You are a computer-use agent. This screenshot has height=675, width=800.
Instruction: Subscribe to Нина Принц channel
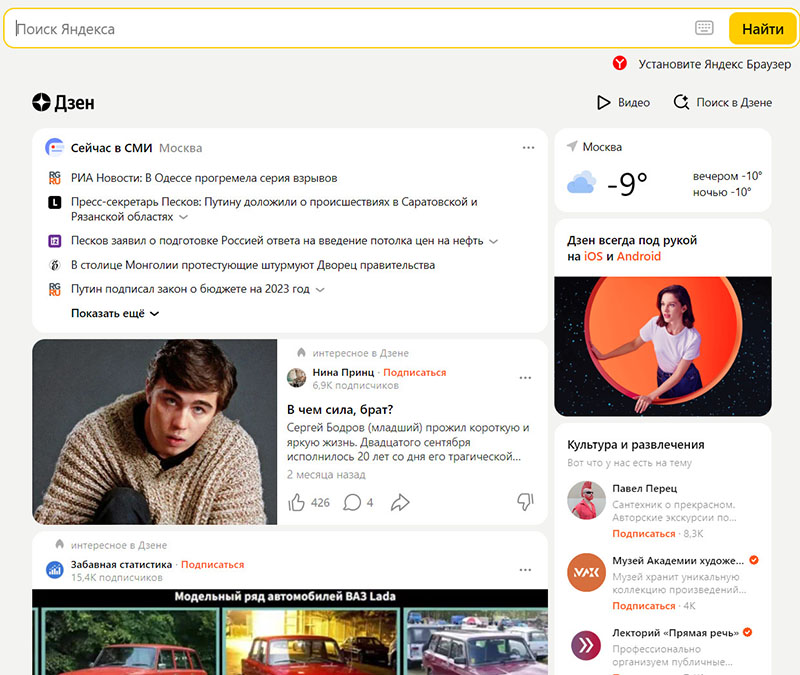pos(414,372)
